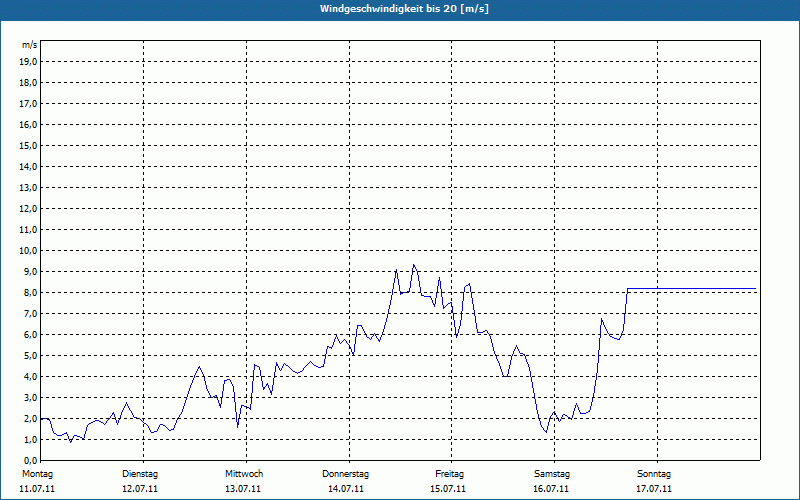
Task: Click the '2,0' y-axis label
Action: [30, 418]
